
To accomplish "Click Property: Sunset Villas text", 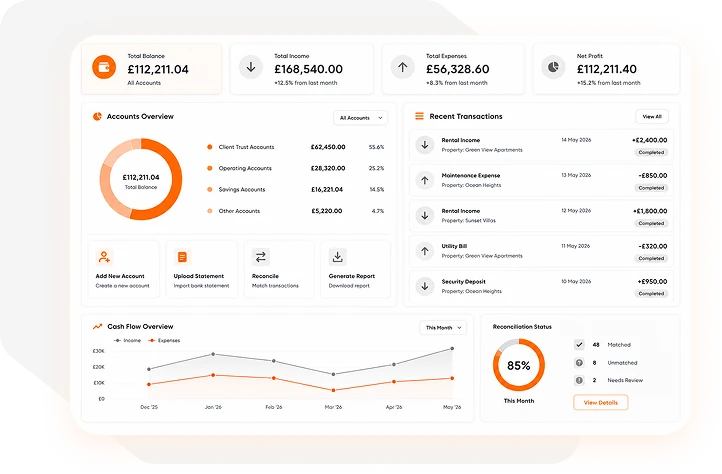I will [468, 221].
